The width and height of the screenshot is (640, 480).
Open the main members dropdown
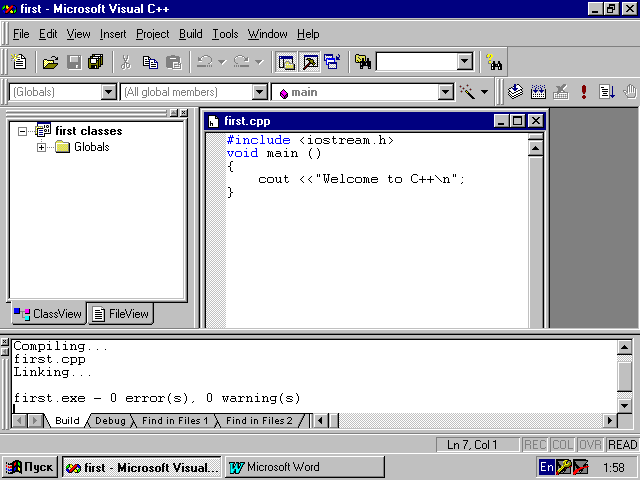446,92
